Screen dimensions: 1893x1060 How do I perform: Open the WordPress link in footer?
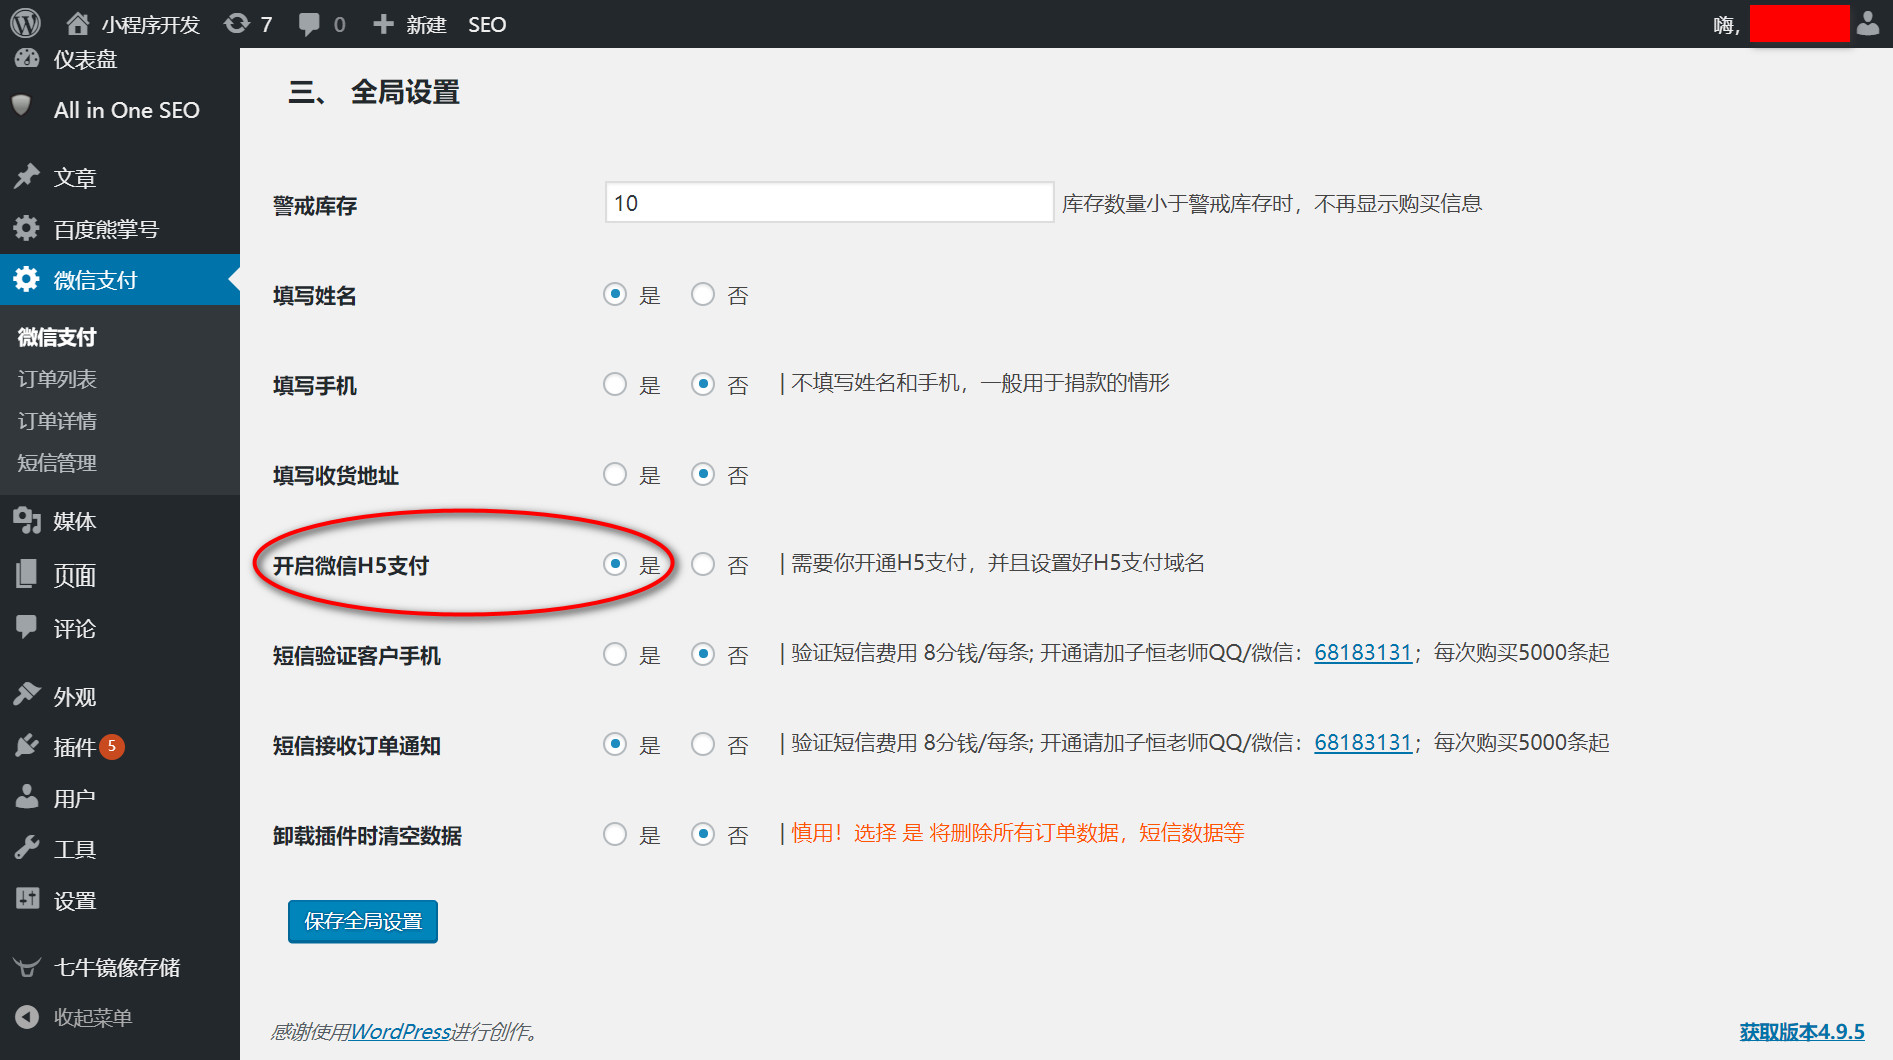point(401,1032)
